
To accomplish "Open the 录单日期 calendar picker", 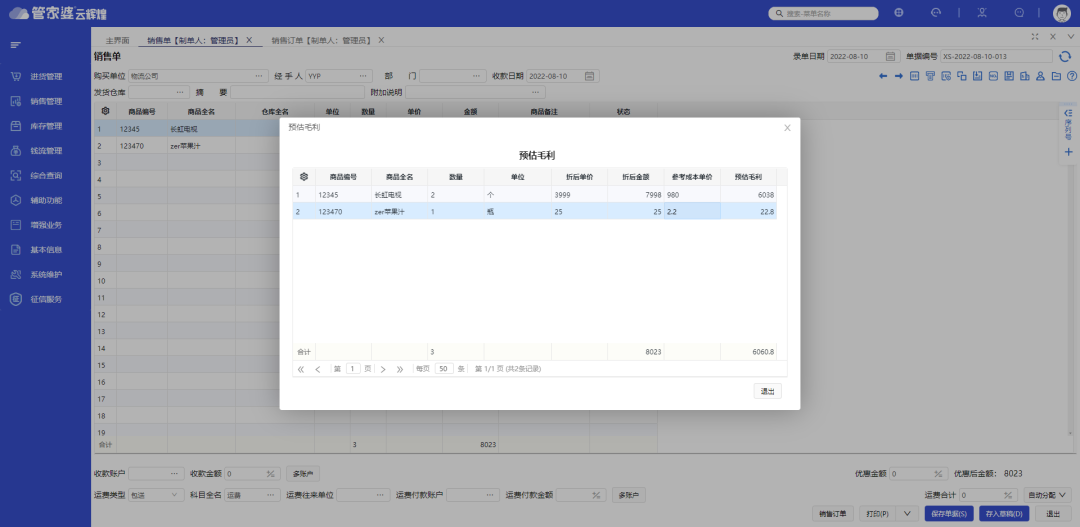I will point(890,57).
